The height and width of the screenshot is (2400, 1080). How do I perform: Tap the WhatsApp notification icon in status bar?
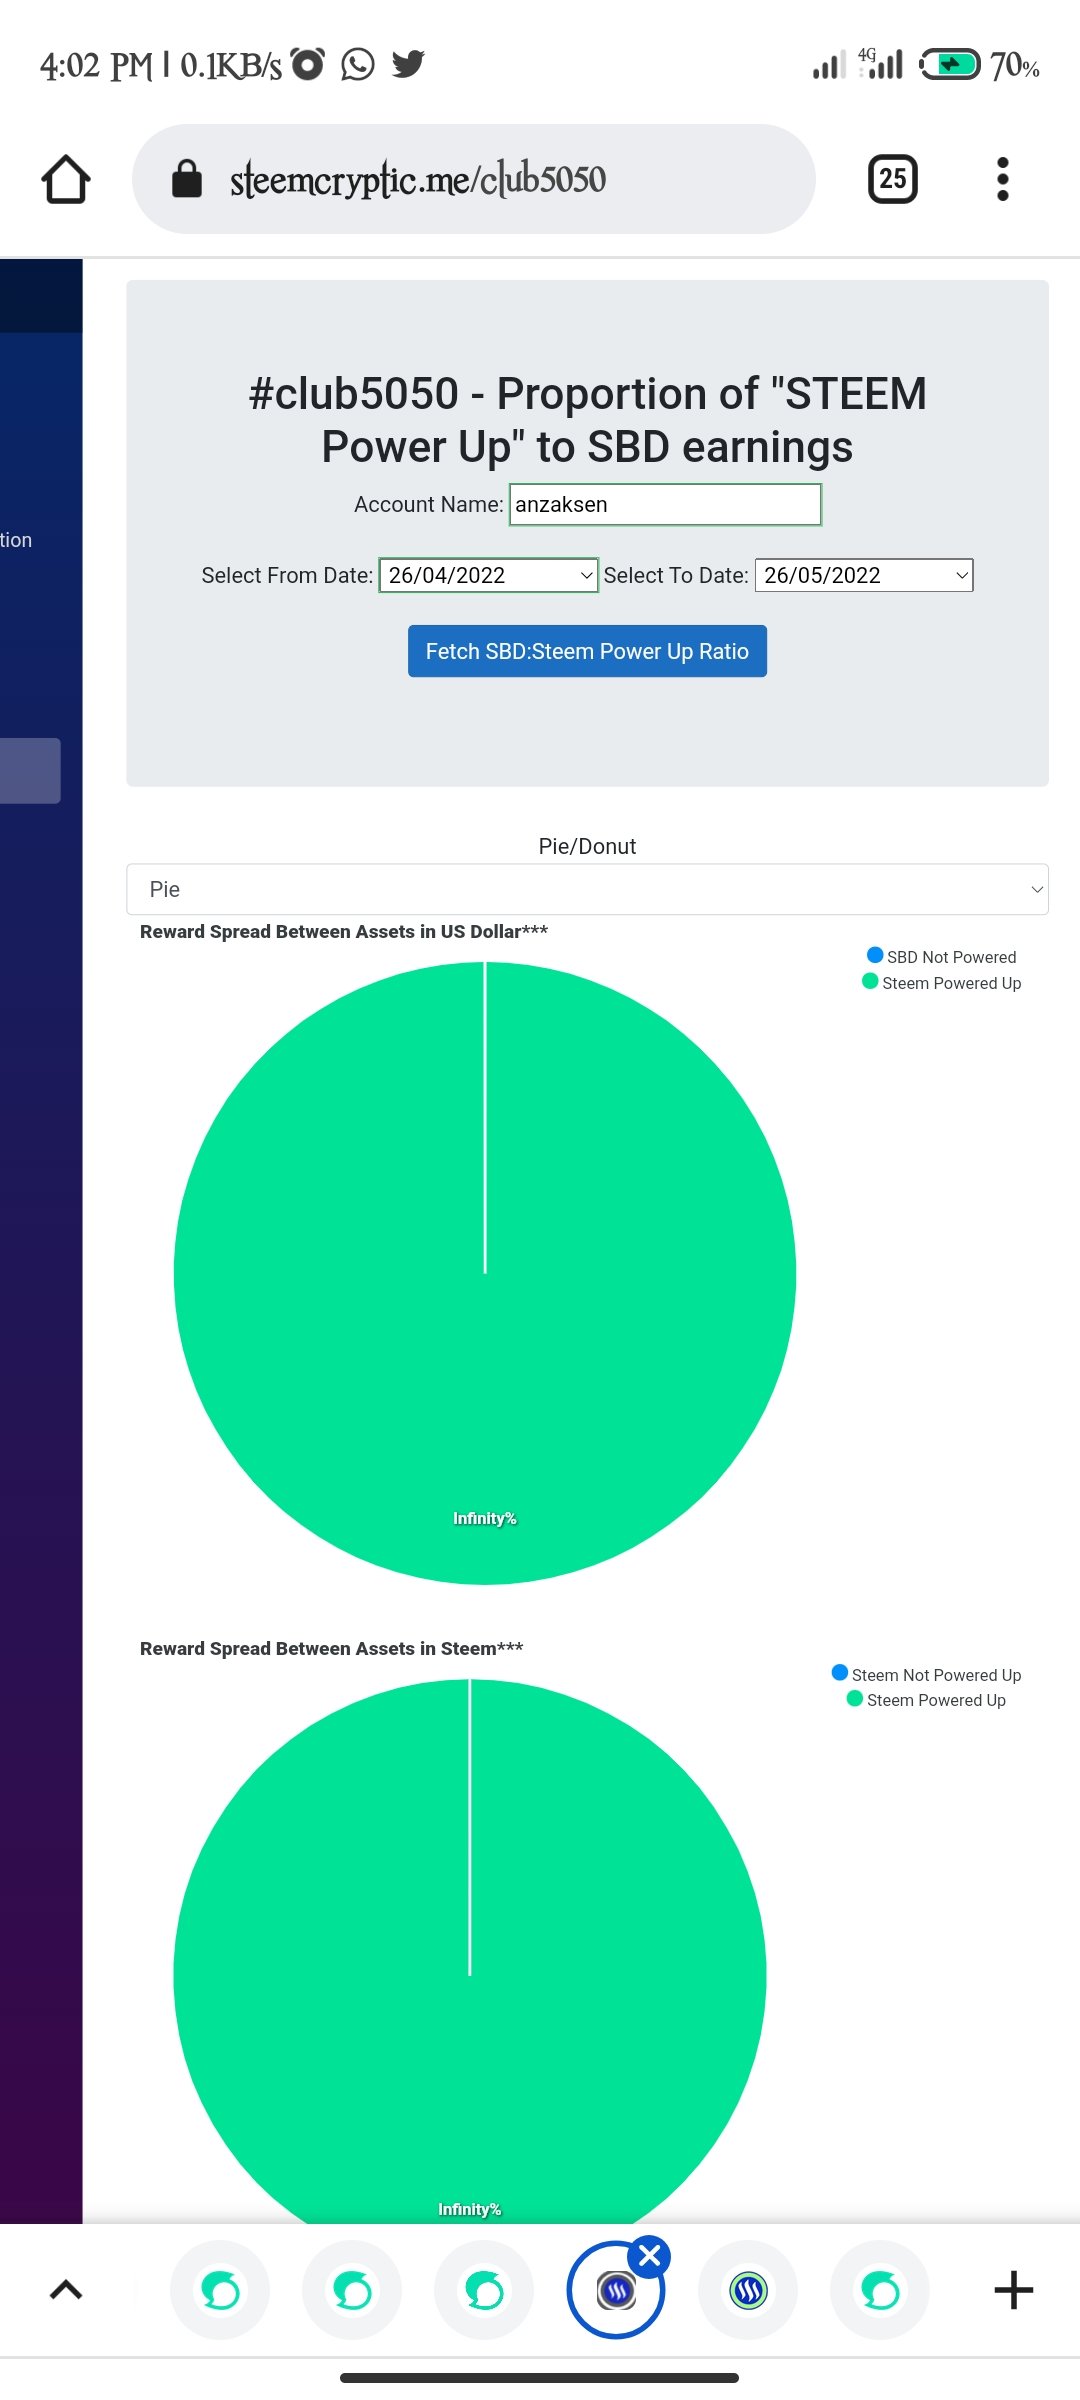358,64
